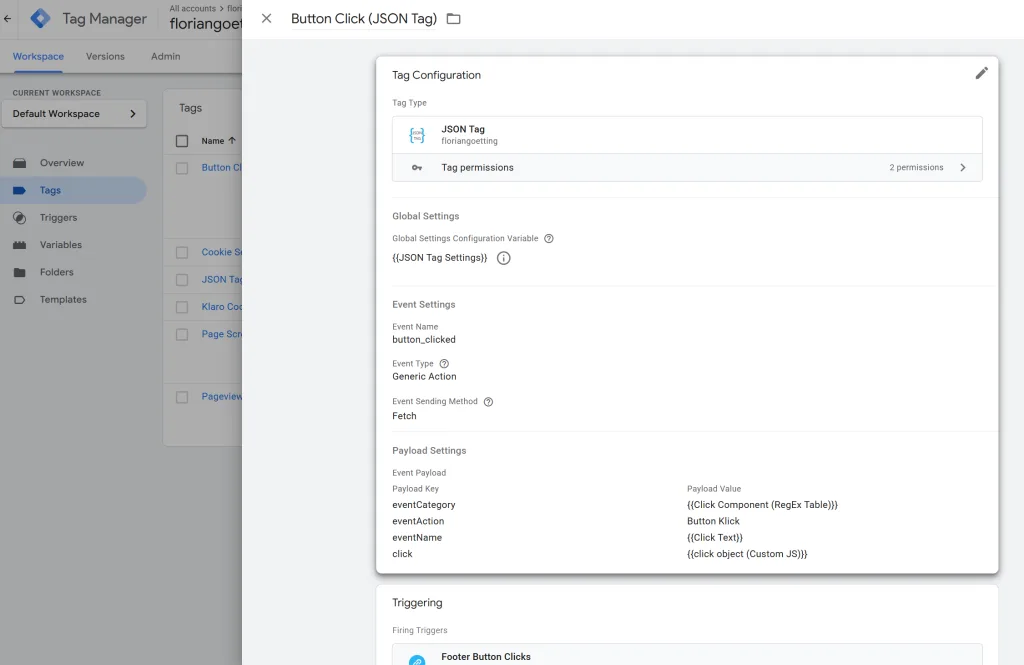Open Templates via its sidebar icon
This screenshot has width=1024, height=665.
[x=20, y=300]
